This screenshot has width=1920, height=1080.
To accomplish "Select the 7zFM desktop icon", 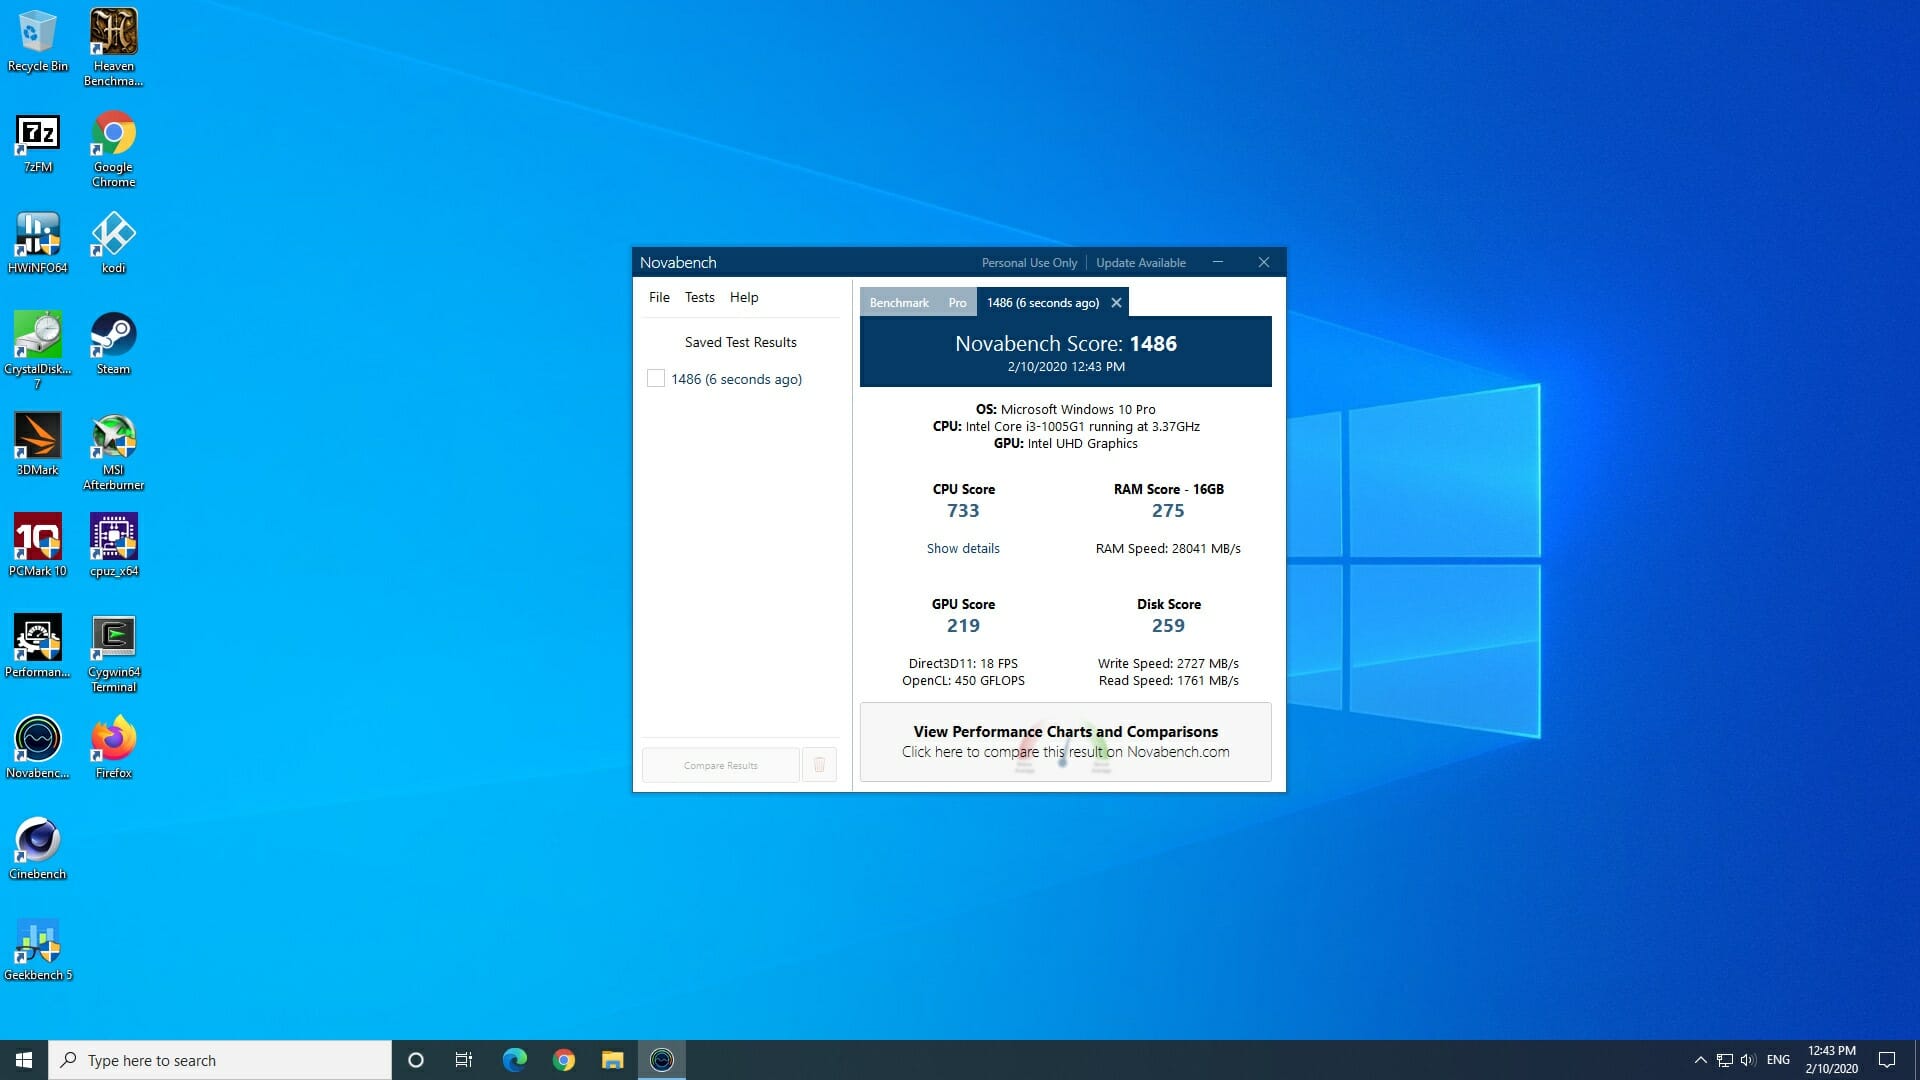I will pos(38,143).
